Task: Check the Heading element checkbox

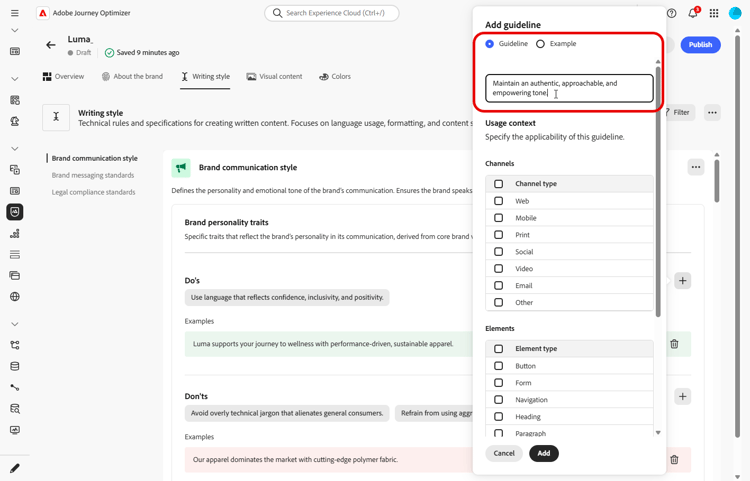Action: point(498,416)
